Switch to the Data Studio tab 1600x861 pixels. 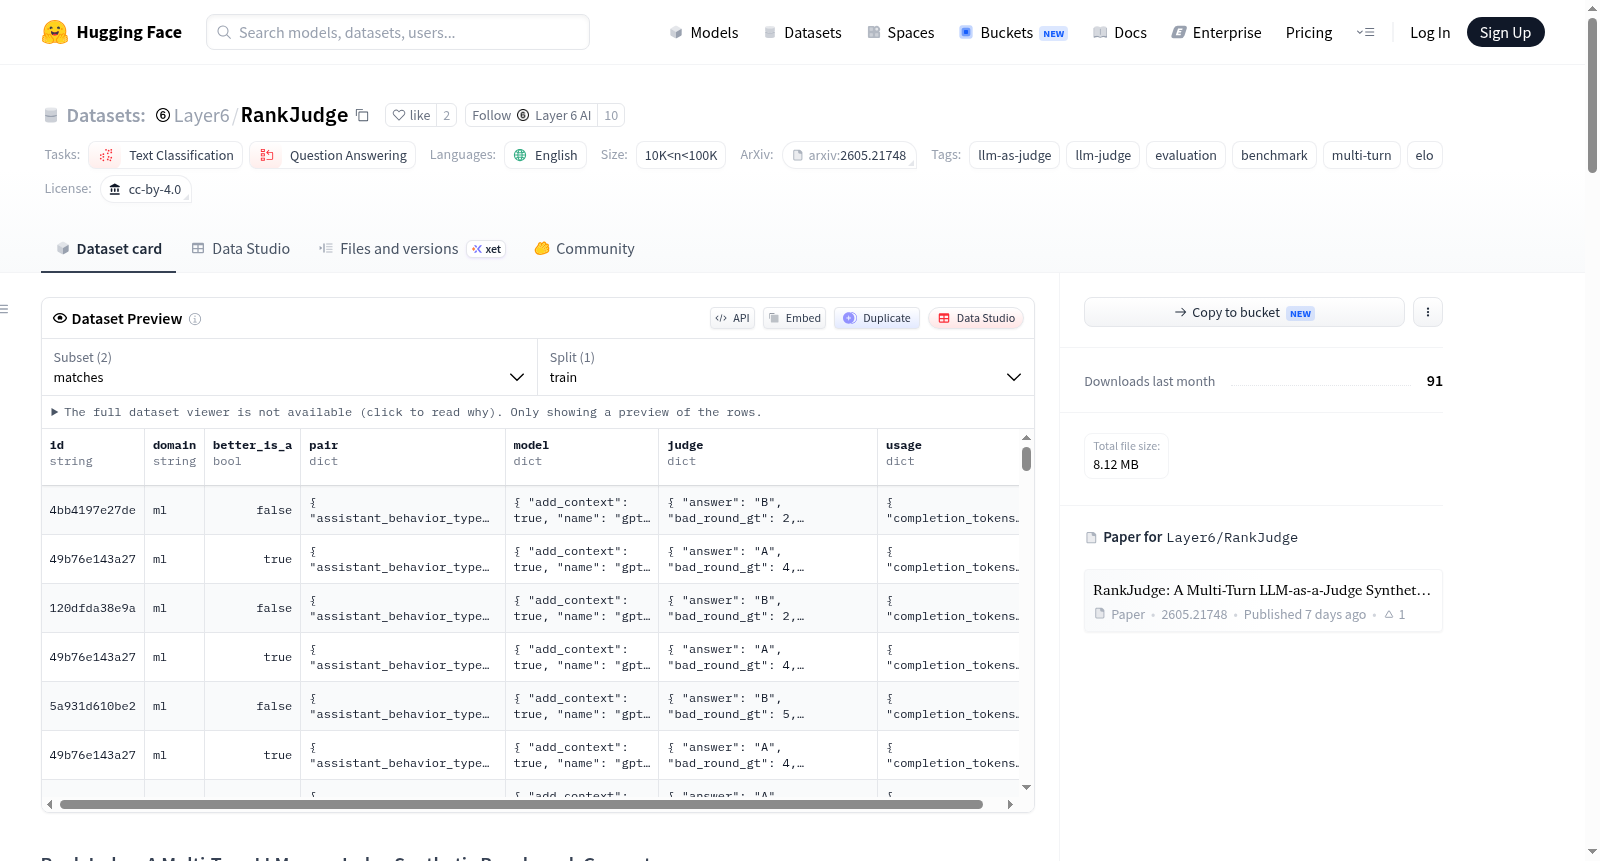click(x=241, y=249)
